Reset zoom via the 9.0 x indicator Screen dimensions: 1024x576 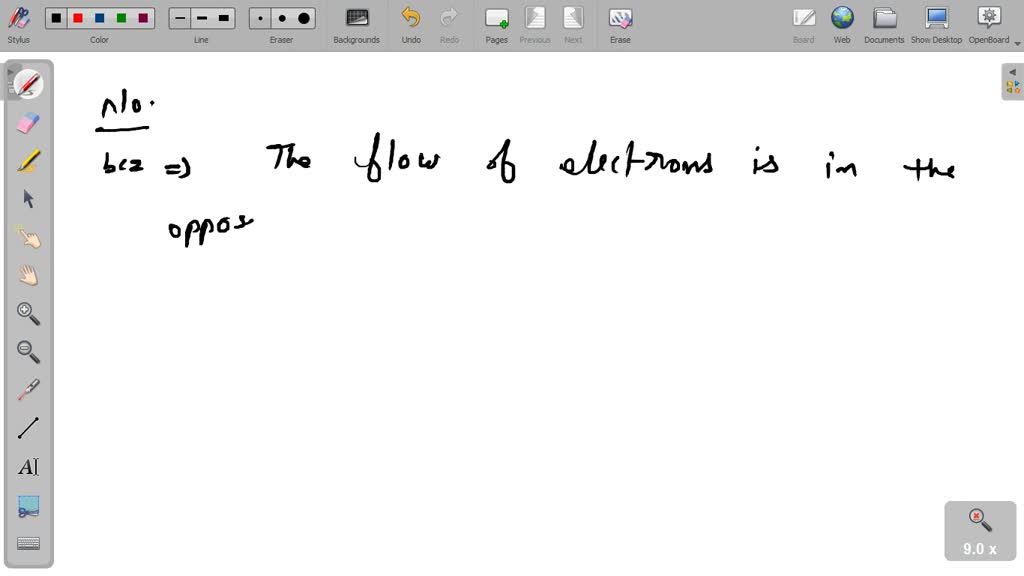coord(980,531)
